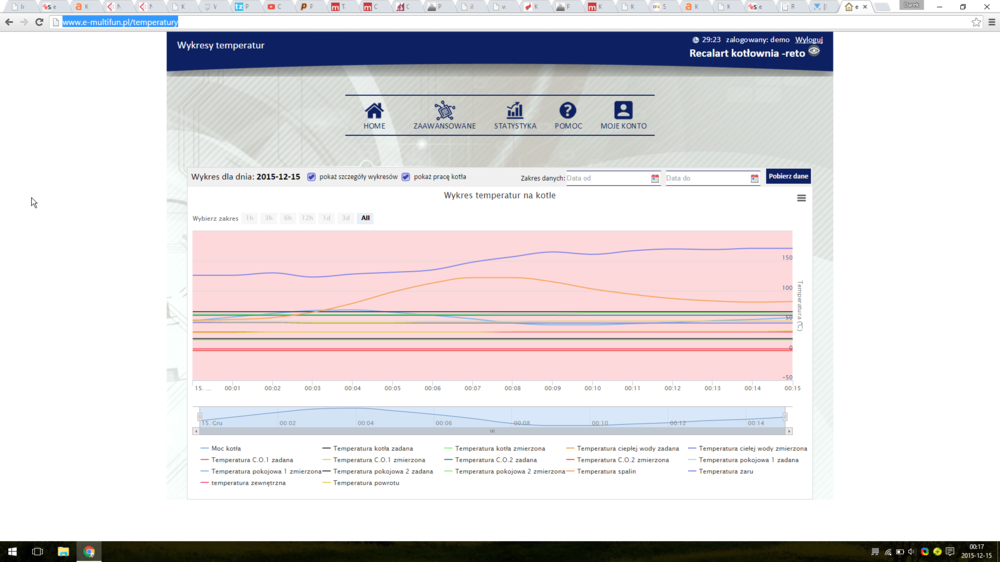
Task: Open the chart hamburger context menu
Action: 801,198
